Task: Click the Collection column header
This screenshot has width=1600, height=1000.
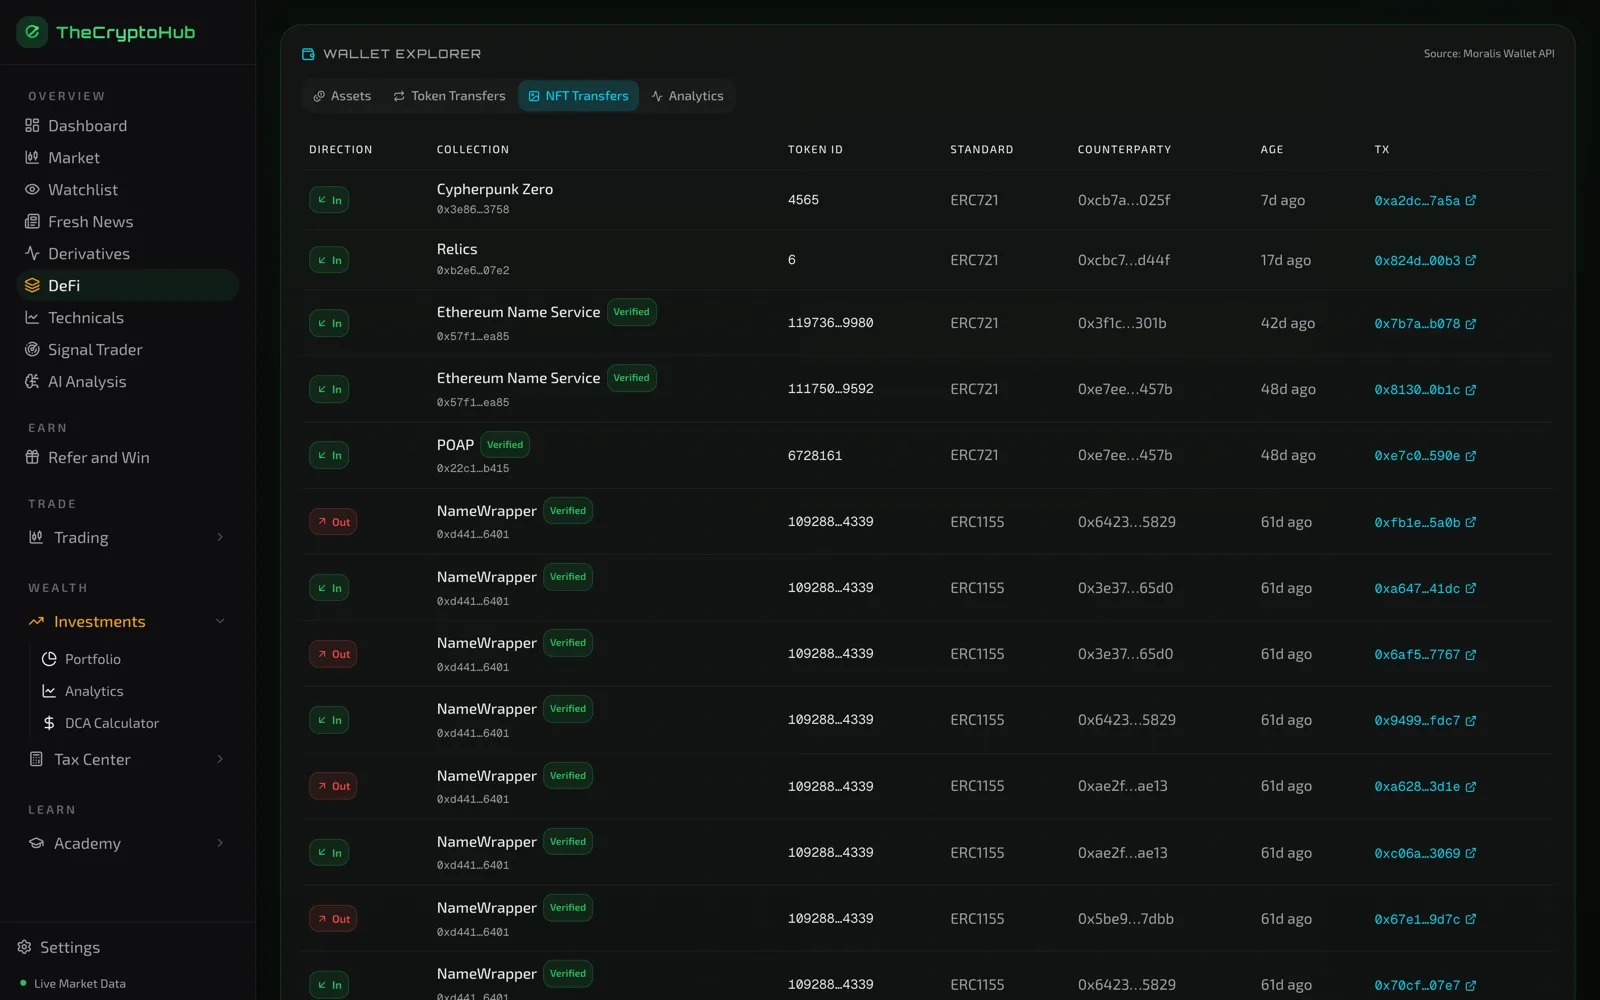Action: point(473,150)
